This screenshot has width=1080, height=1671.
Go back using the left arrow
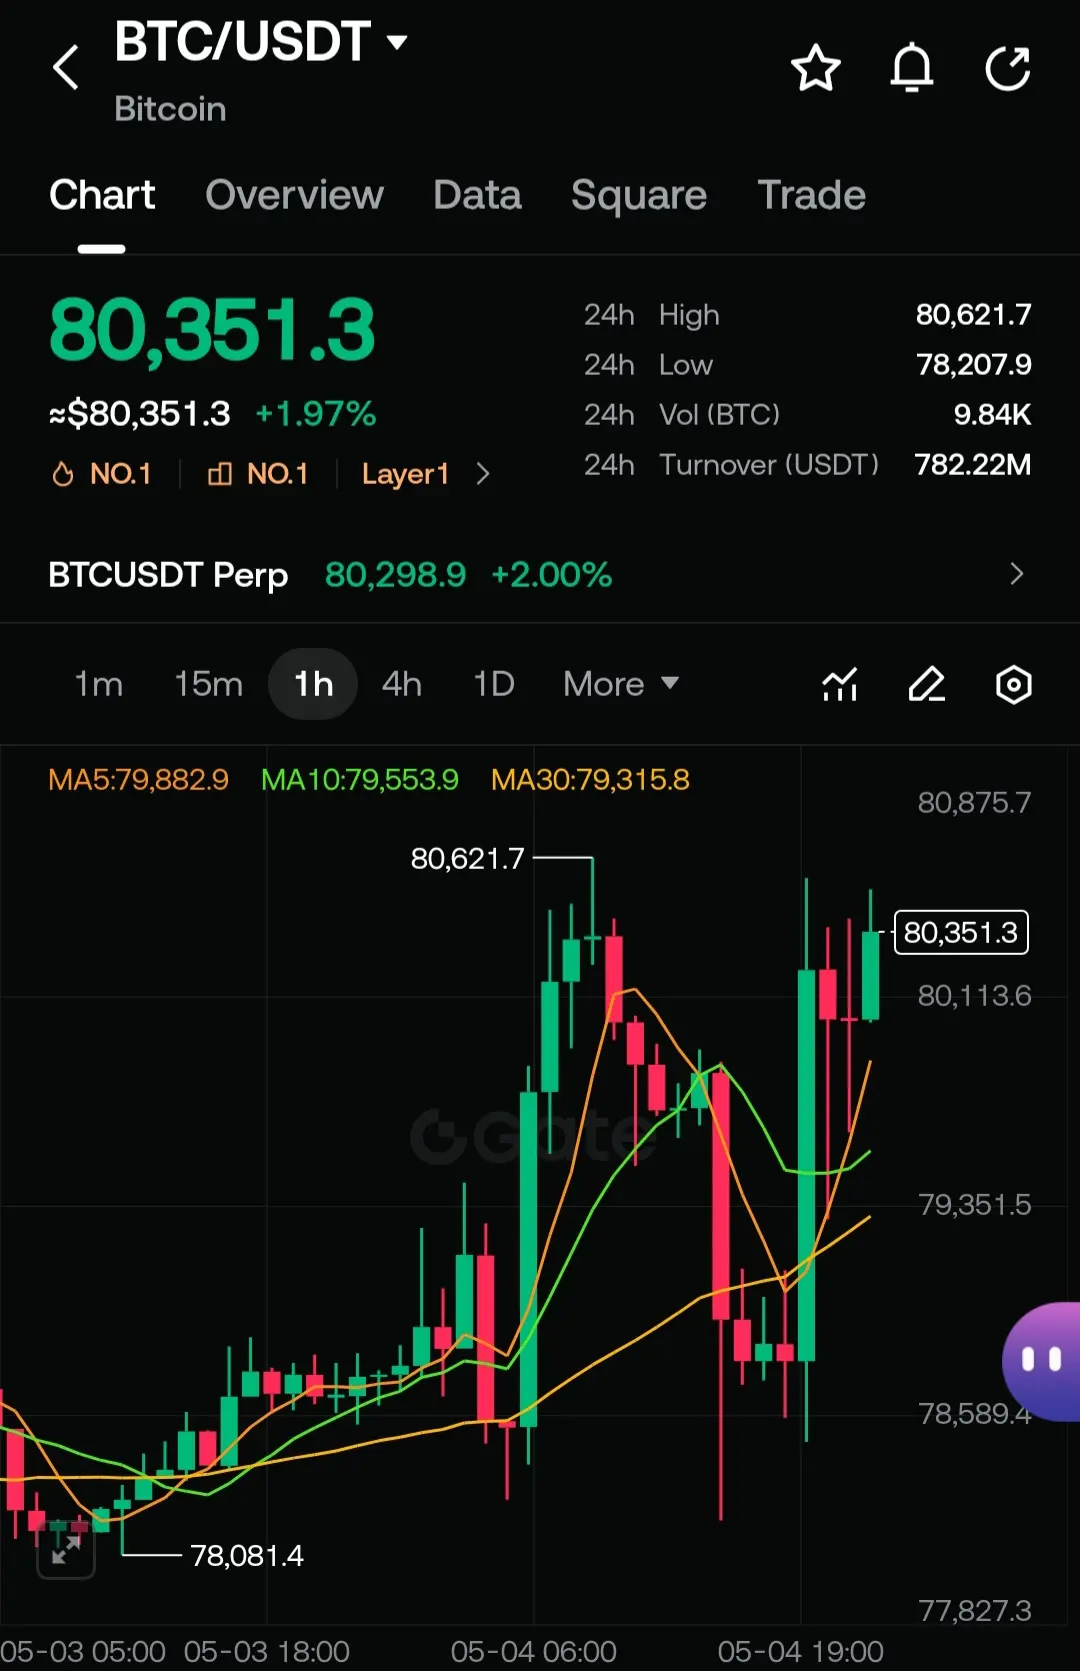[66, 68]
